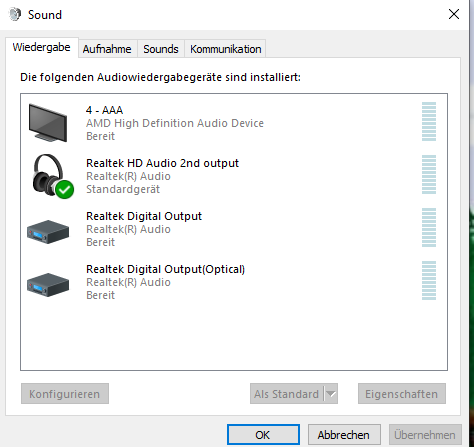This screenshot has width=474, height=447.
Task: Select "Realtek HD Audio 2nd output" device name
Action: pyautogui.click(x=162, y=163)
